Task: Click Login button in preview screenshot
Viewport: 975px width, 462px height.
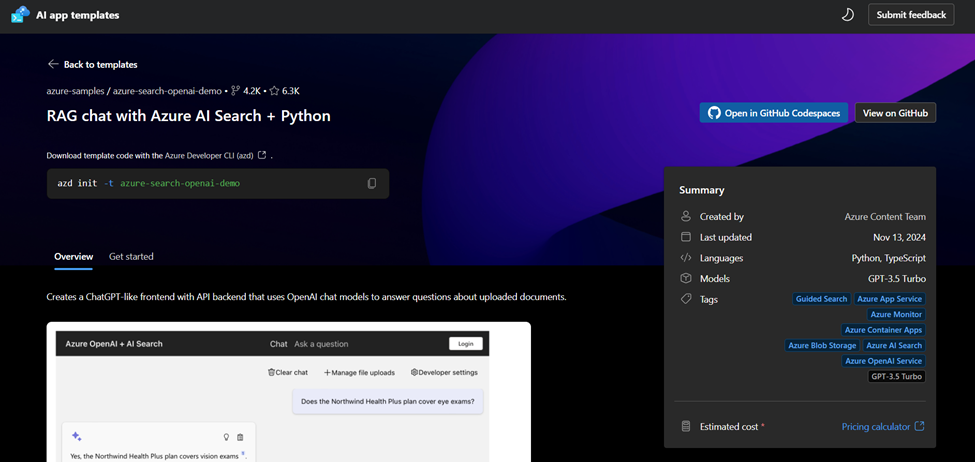Action: point(466,343)
